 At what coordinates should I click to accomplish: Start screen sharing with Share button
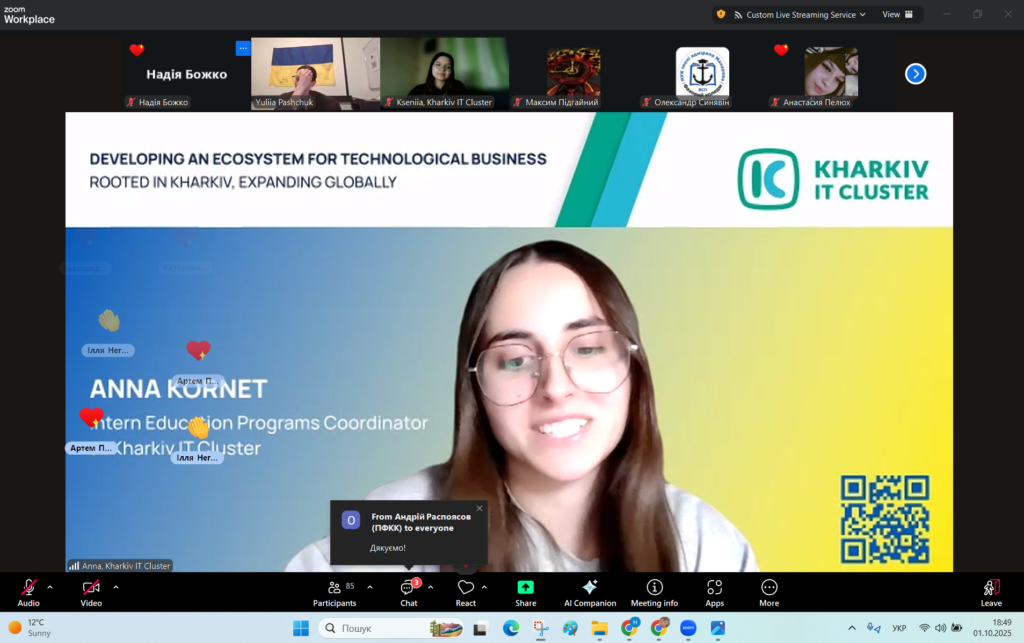[x=525, y=588]
